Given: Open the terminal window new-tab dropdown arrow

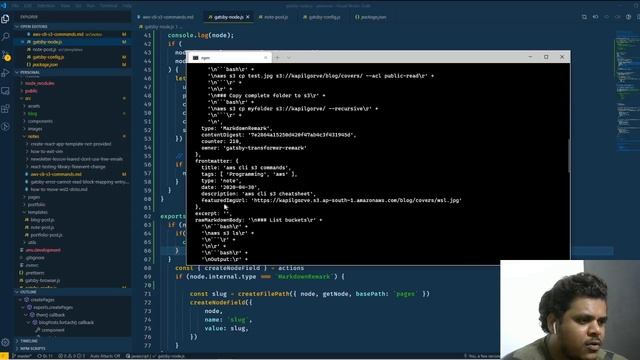Looking at the screenshot, I should click(289, 58).
